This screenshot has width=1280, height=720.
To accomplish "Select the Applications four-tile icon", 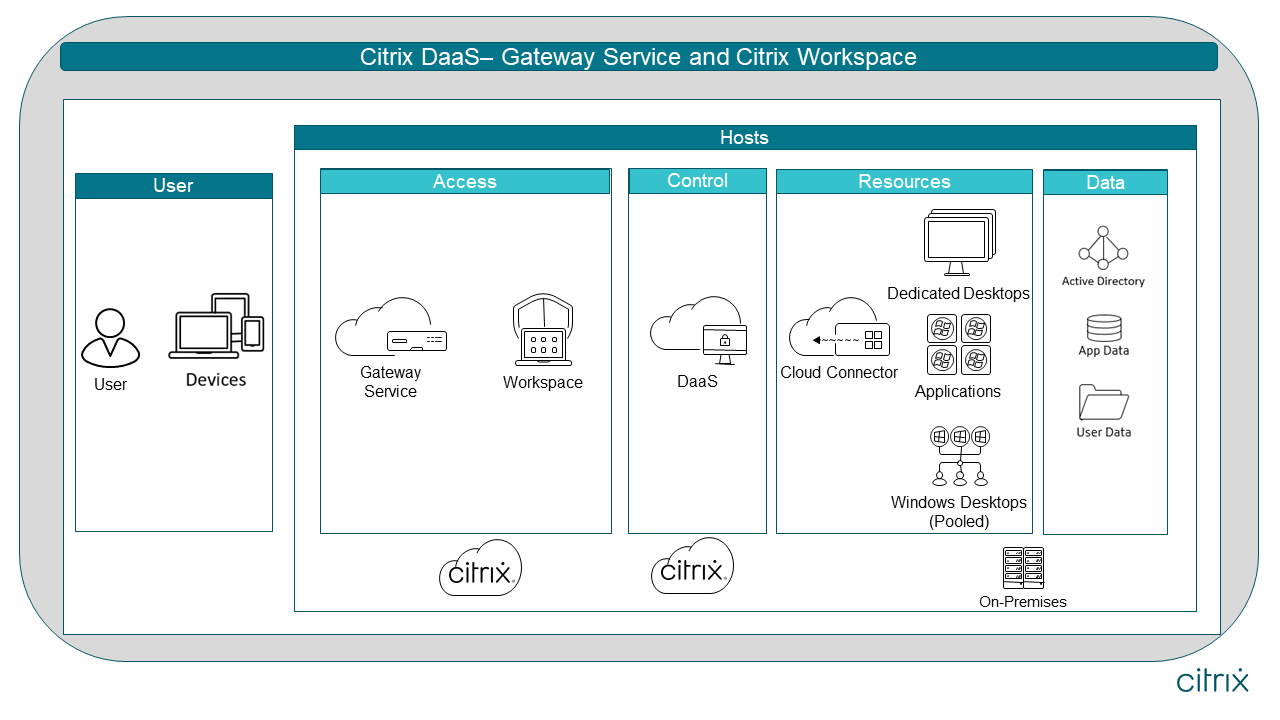I will (x=959, y=345).
